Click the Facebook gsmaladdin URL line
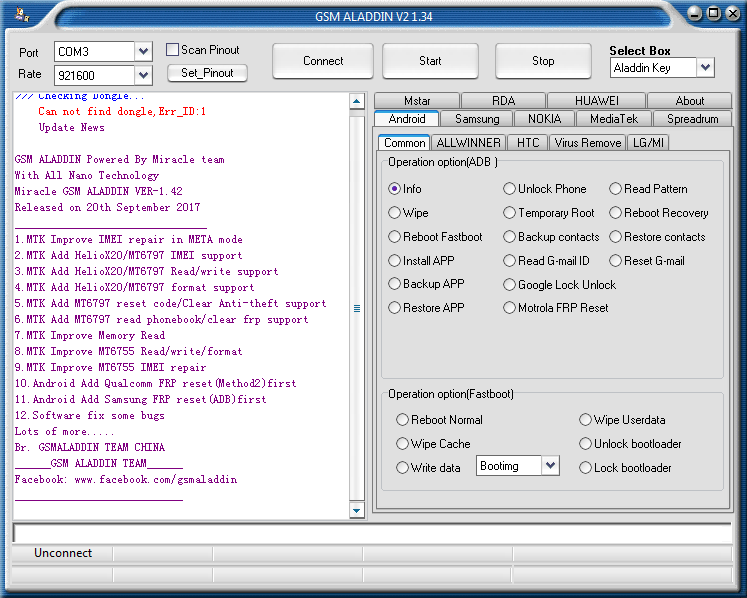The width and height of the screenshot is (747, 598). pyautogui.click(x=126, y=479)
